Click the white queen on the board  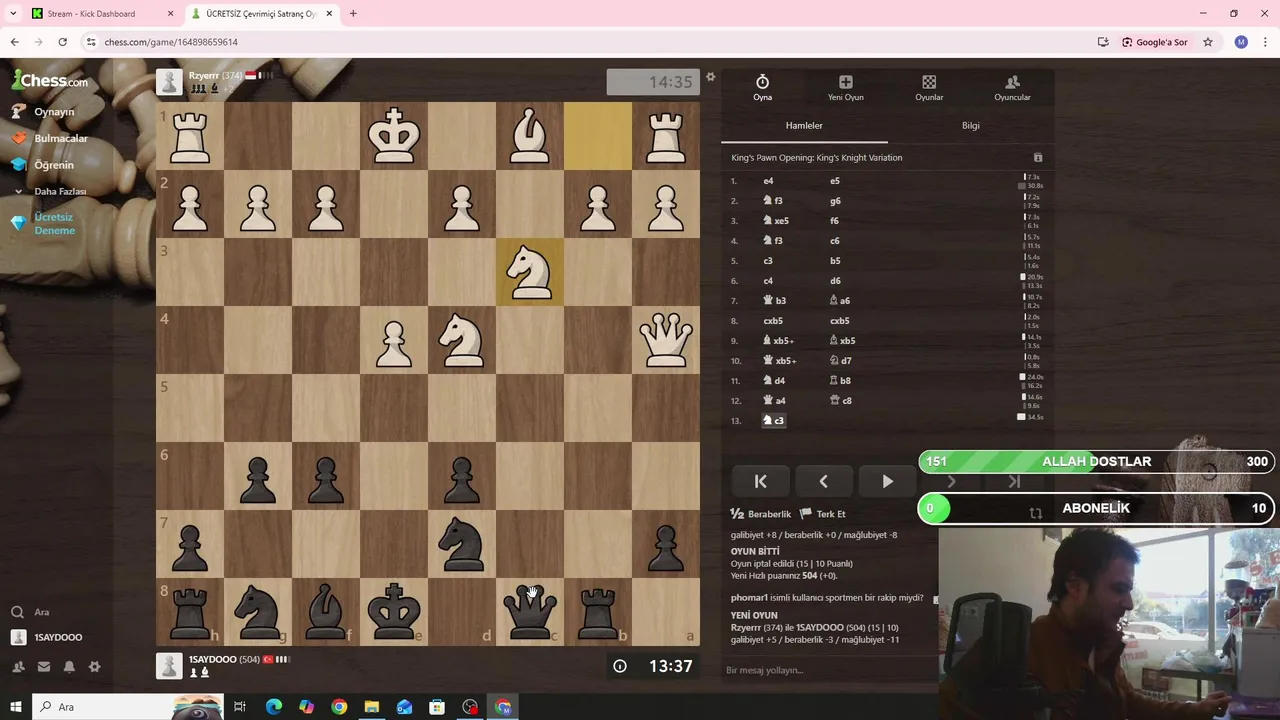point(666,340)
